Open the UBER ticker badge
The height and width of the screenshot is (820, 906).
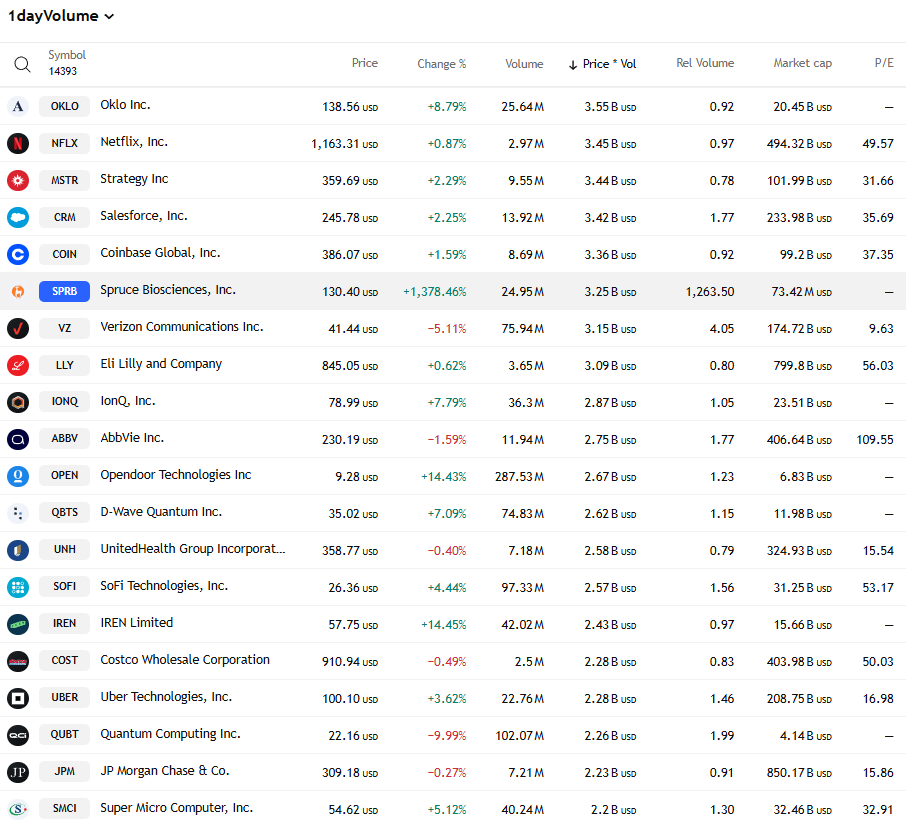click(65, 698)
